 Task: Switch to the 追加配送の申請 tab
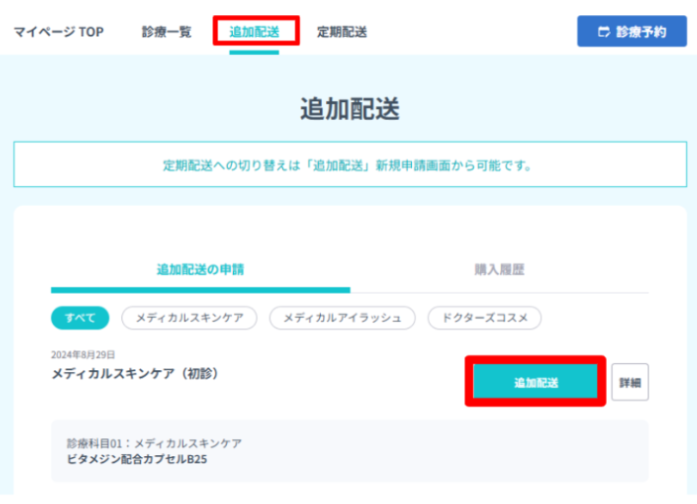pos(200,269)
